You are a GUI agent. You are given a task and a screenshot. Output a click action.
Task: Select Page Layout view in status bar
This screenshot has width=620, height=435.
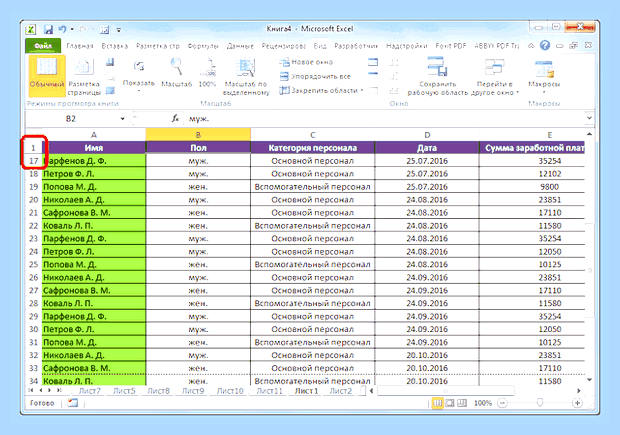click(x=450, y=403)
